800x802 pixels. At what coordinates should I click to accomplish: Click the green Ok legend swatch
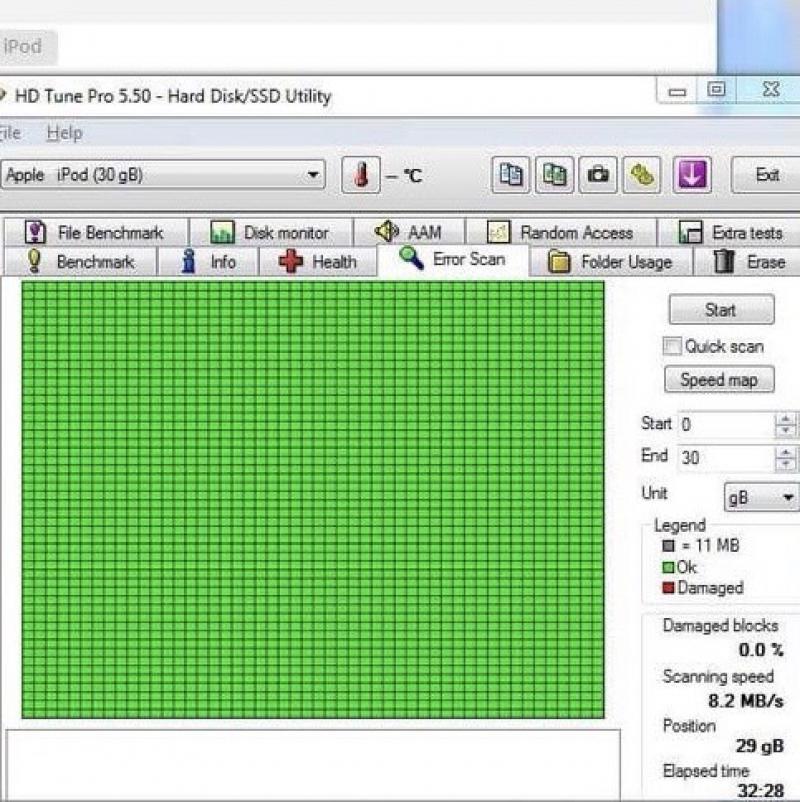(x=668, y=567)
